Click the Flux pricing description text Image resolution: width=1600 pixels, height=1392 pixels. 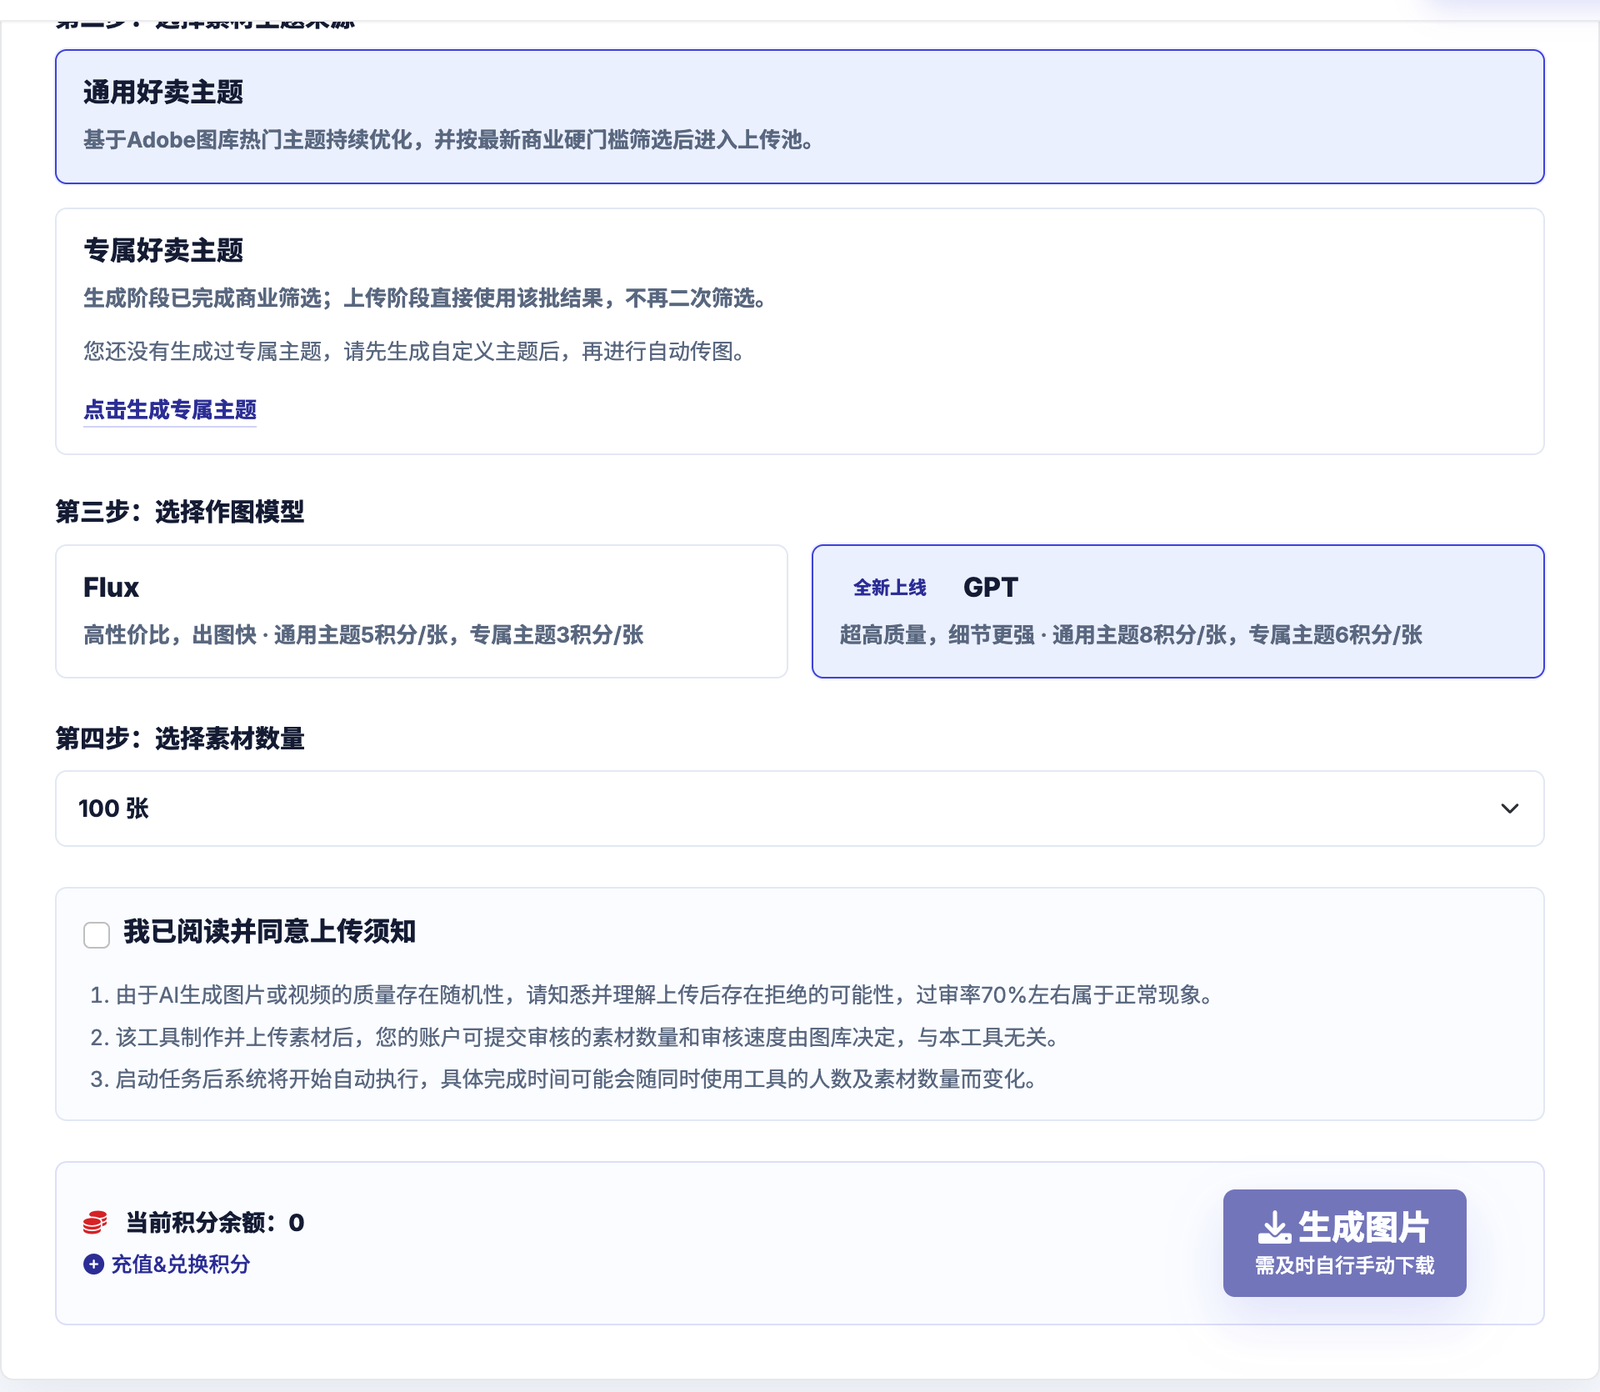(x=364, y=635)
